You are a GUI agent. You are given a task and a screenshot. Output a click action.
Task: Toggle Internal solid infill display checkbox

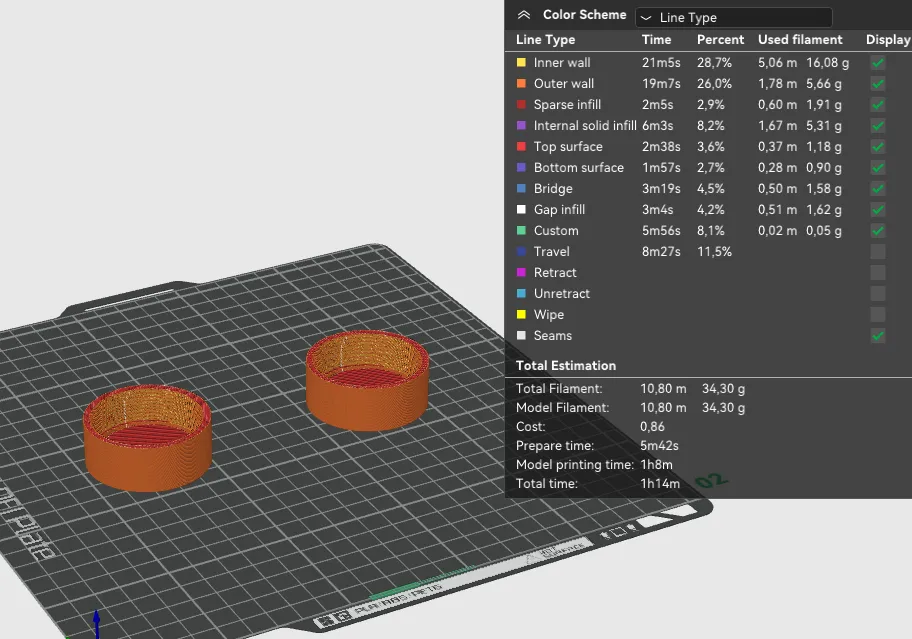[x=878, y=126]
